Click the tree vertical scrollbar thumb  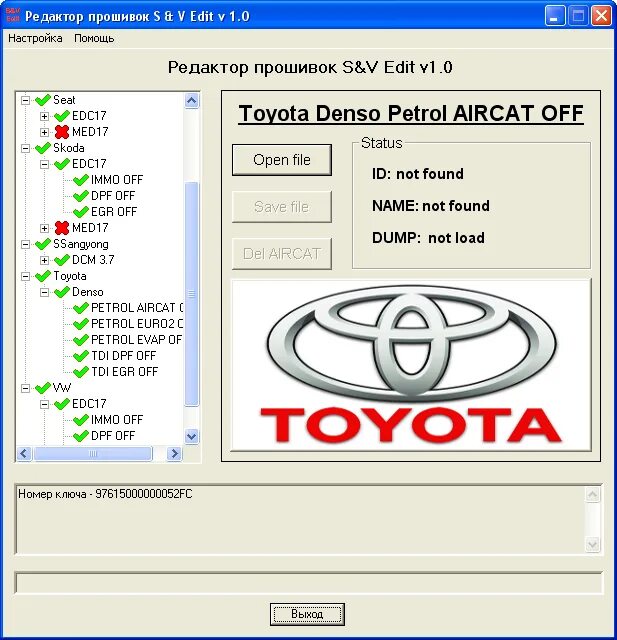192,294
